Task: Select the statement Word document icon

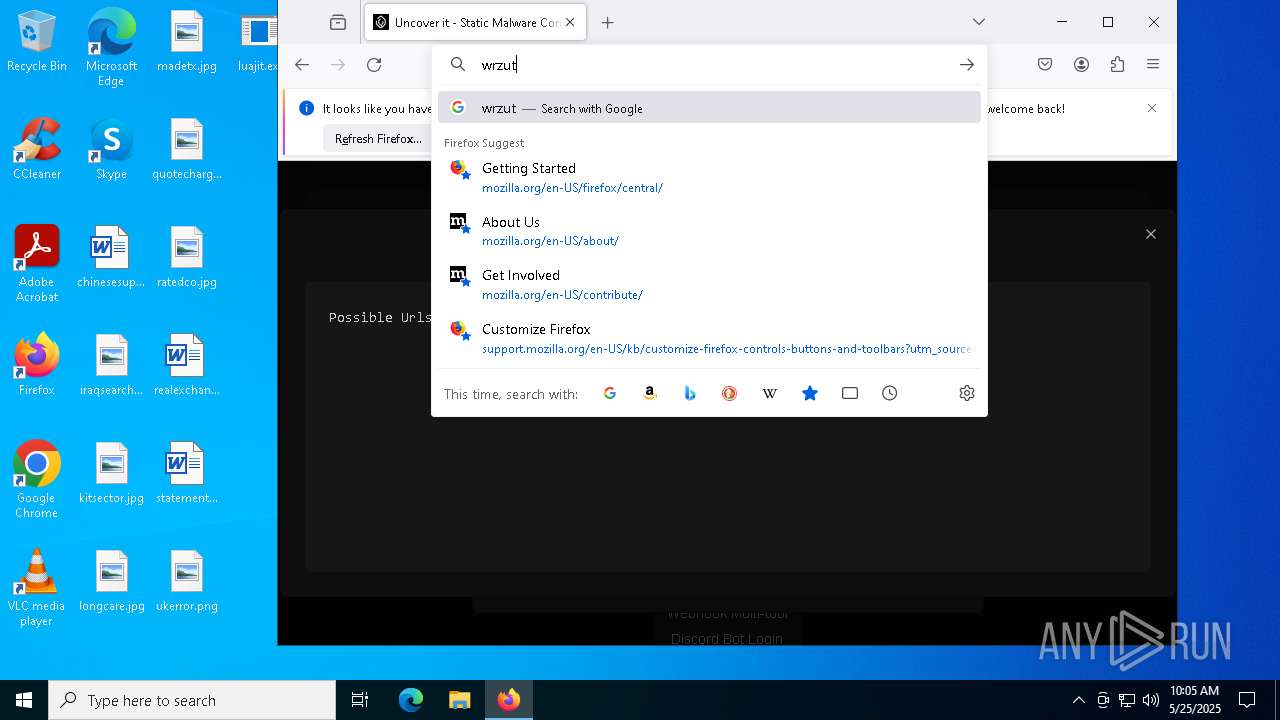Action: [x=187, y=474]
